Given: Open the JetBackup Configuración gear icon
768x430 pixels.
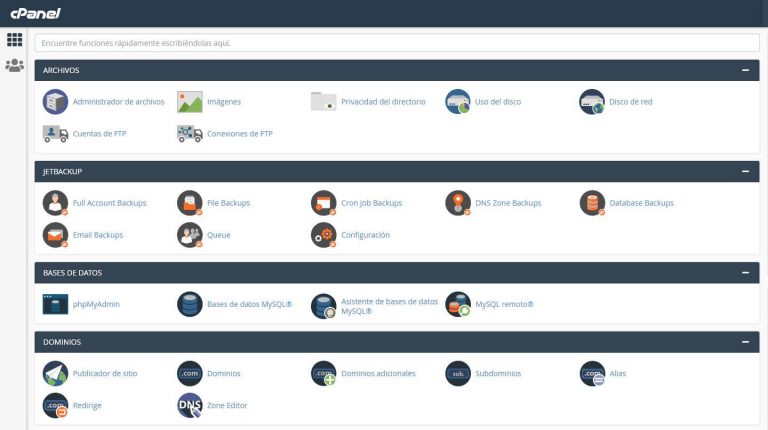Looking at the screenshot, I should 323,235.
